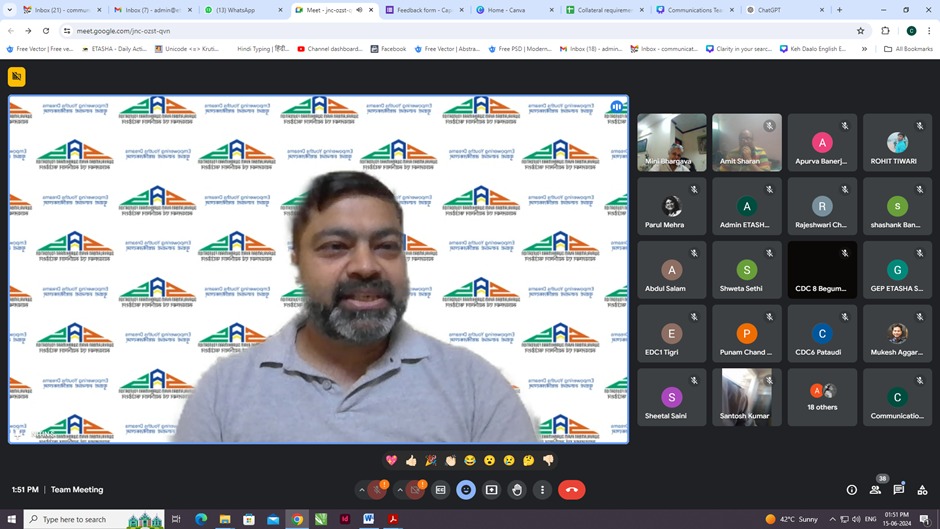
Task: Expand microphone audio settings chevron
Action: (361, 490)
